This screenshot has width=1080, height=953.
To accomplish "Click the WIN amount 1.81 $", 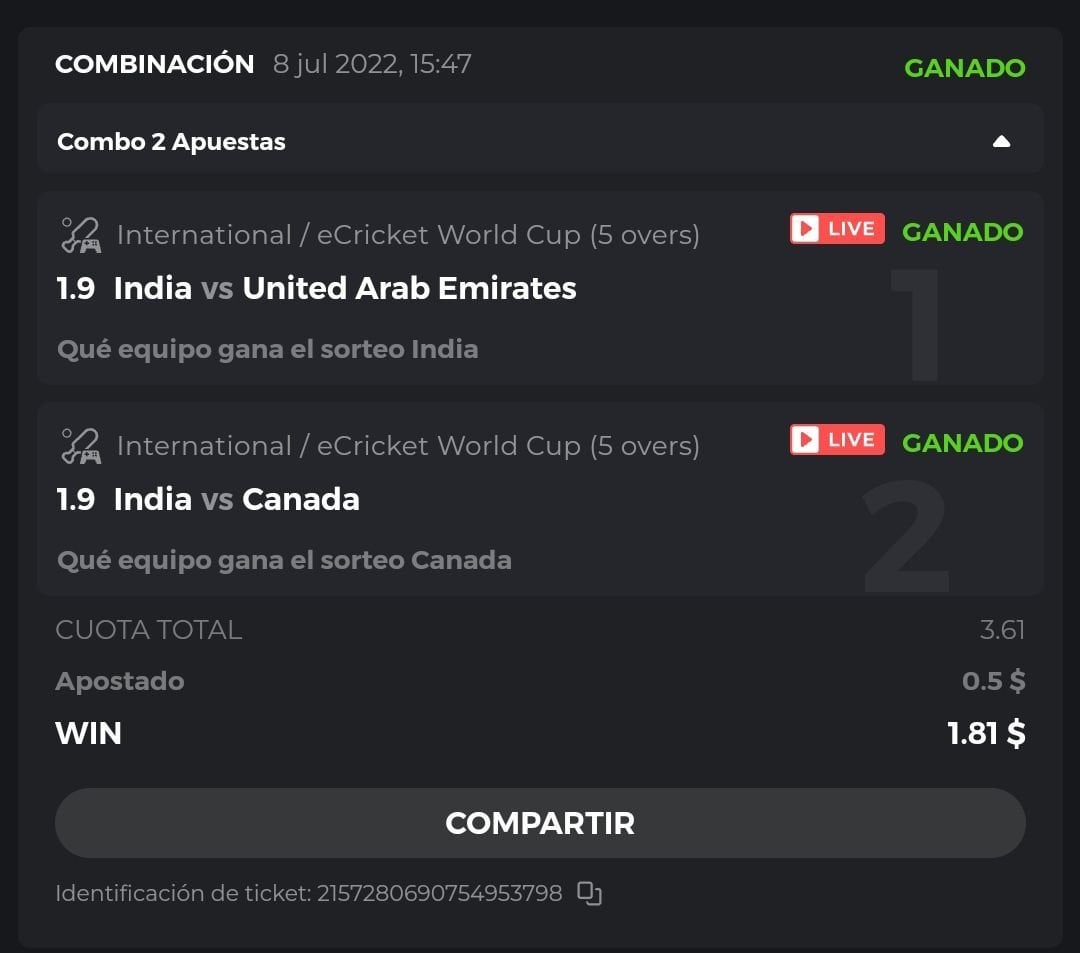I will tap(986, 733).
